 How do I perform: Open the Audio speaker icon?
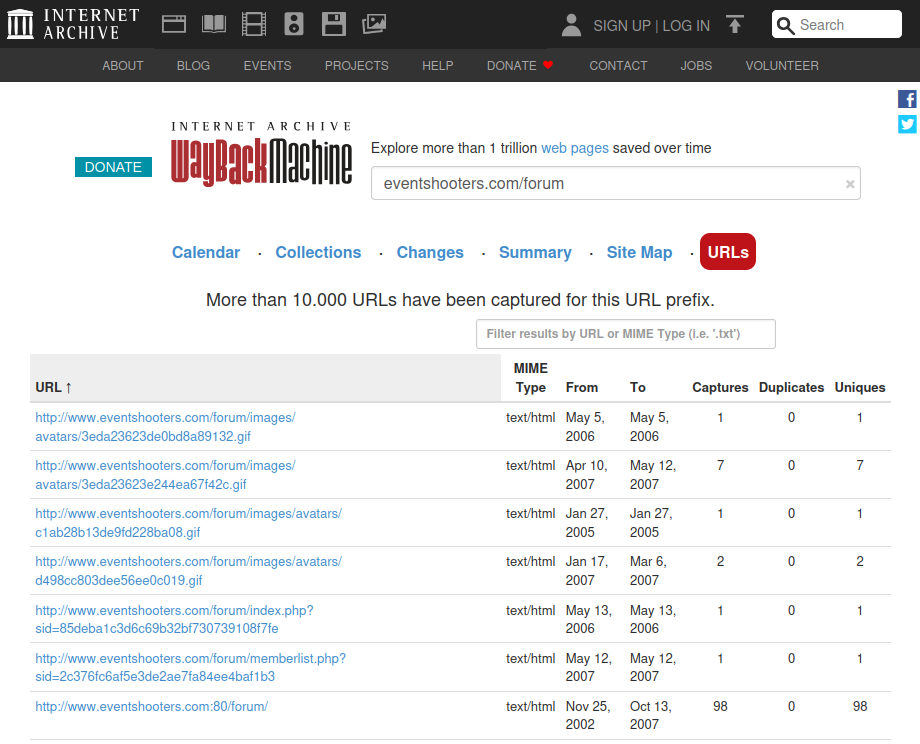point(294,24)
